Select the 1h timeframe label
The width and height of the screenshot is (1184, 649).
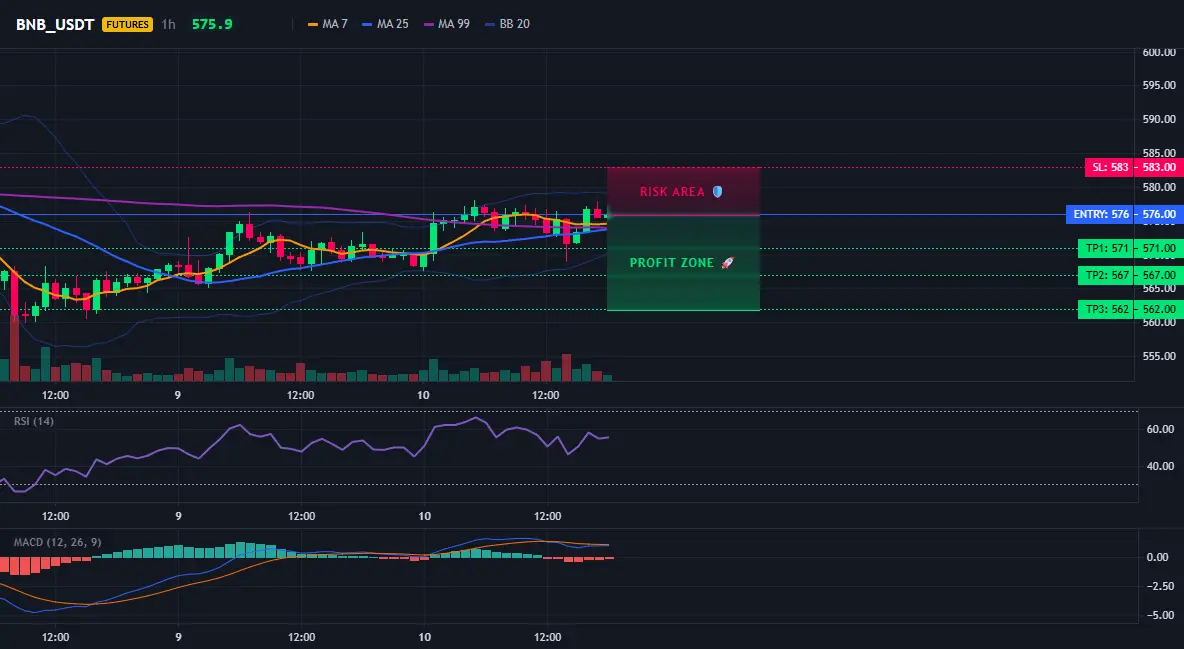click(x=168, y=24)
